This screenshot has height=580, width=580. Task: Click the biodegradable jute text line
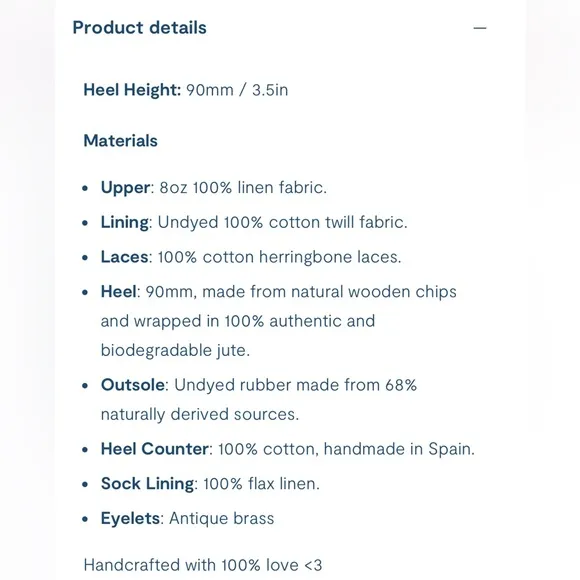point(175,351)
